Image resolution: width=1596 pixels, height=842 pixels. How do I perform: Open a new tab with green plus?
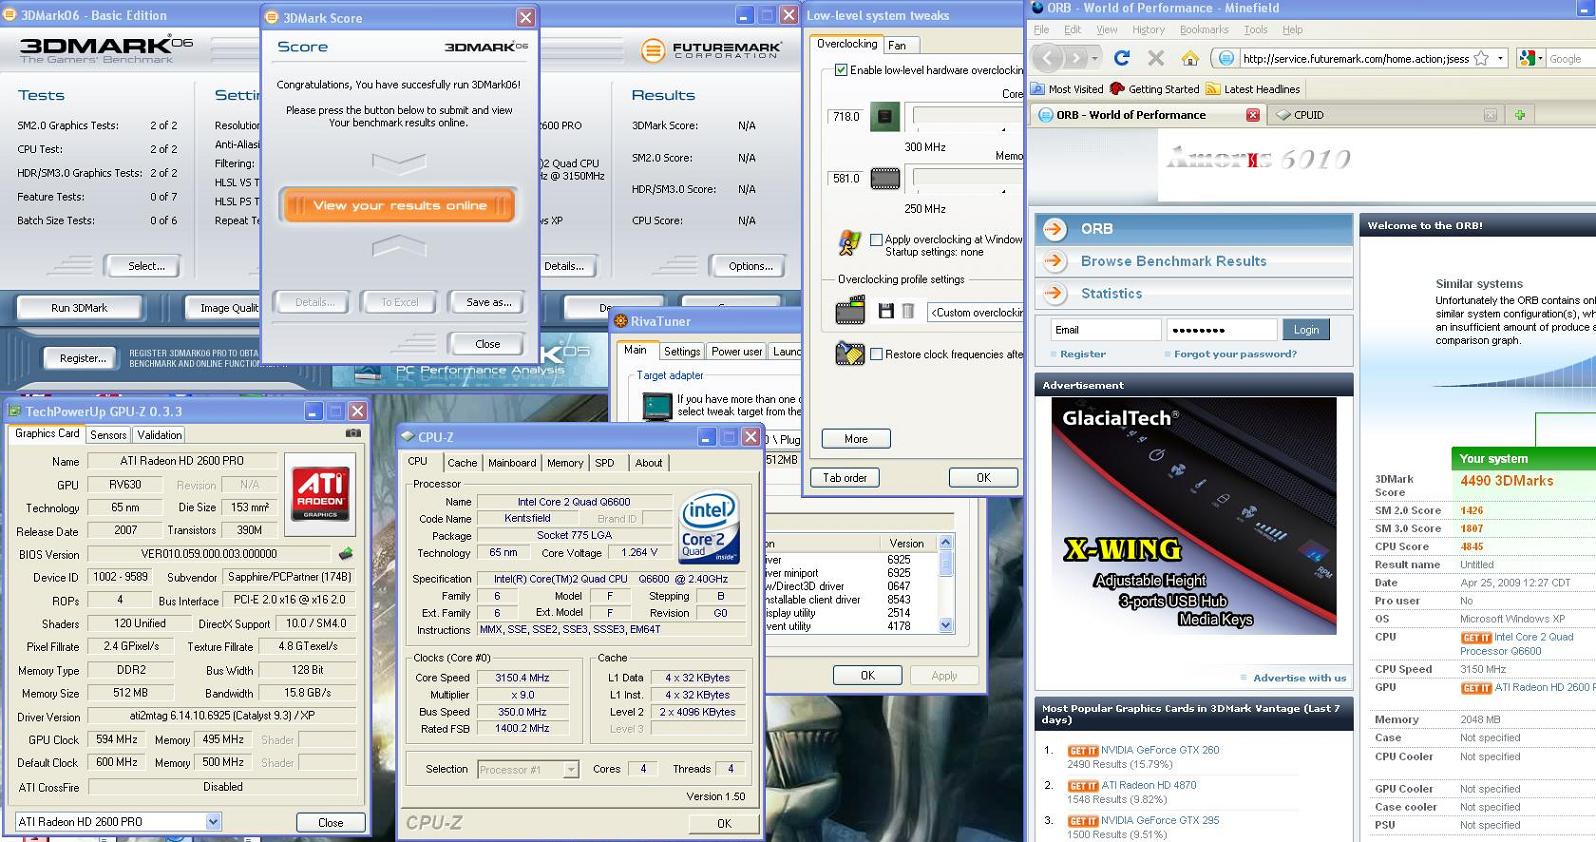(x=1519, y=115)
